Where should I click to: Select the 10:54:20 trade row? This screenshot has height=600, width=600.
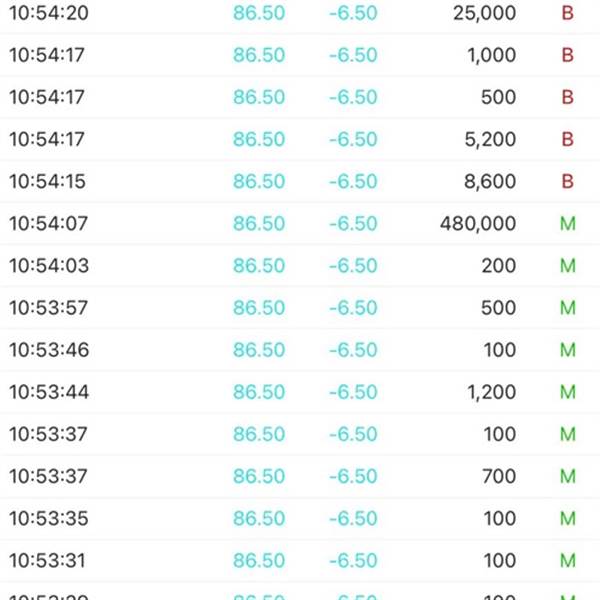[300, 14]
